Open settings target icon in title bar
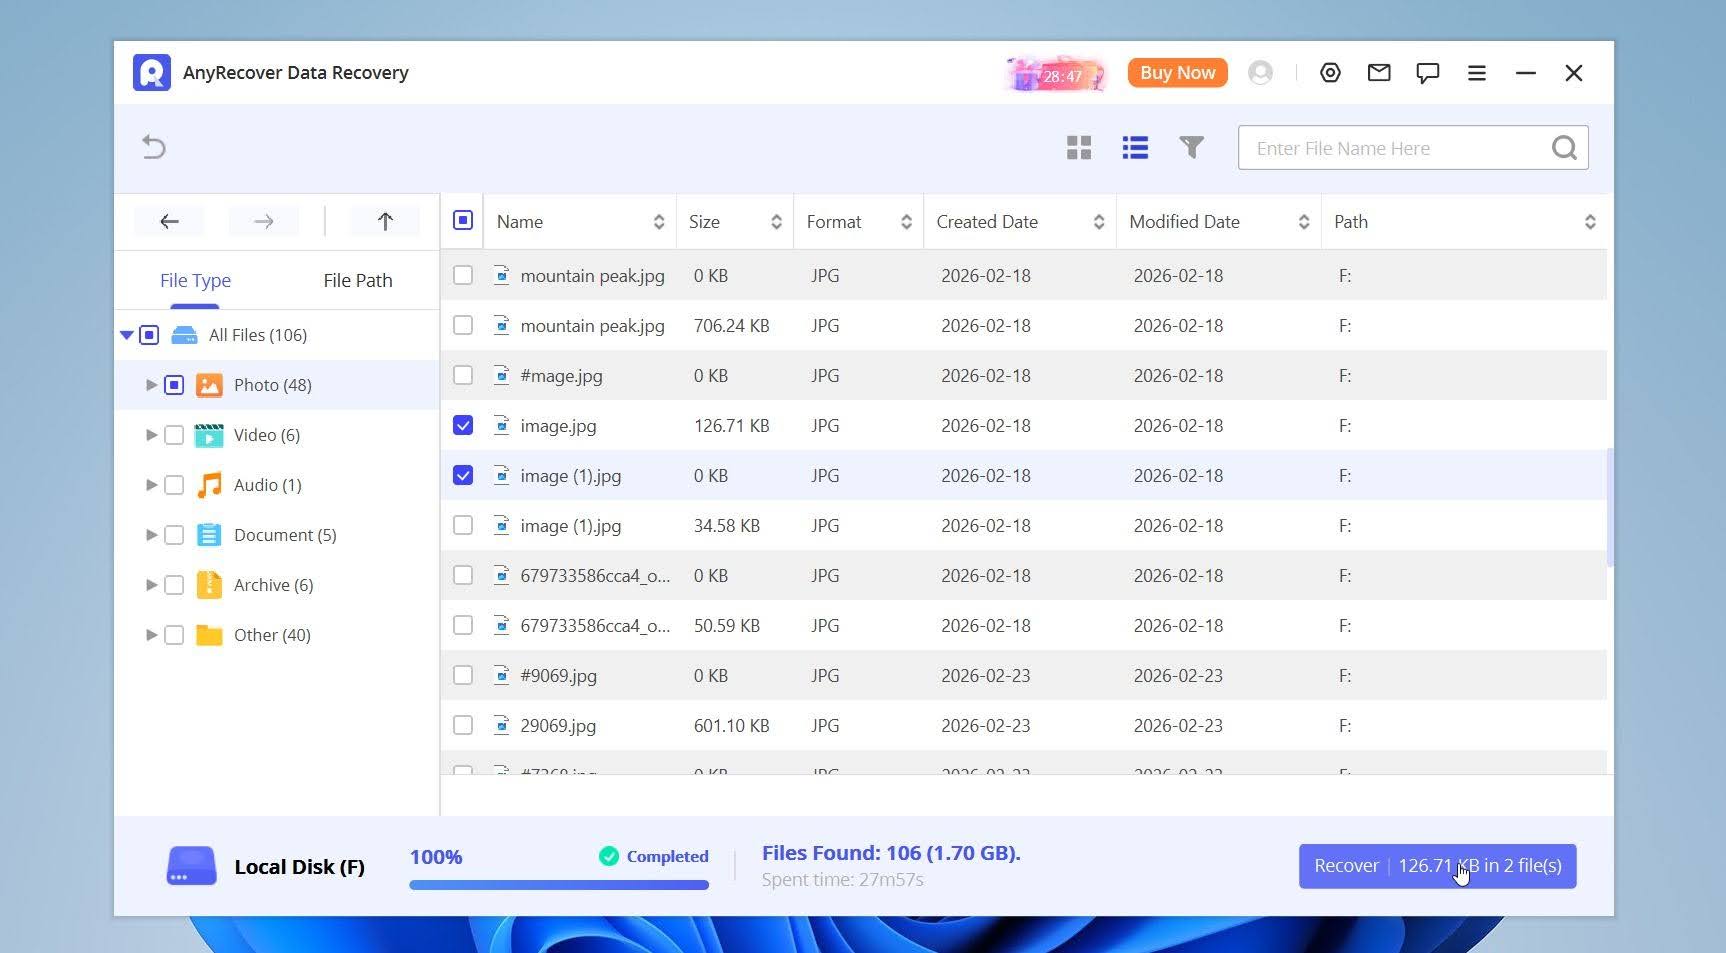 1330,72
